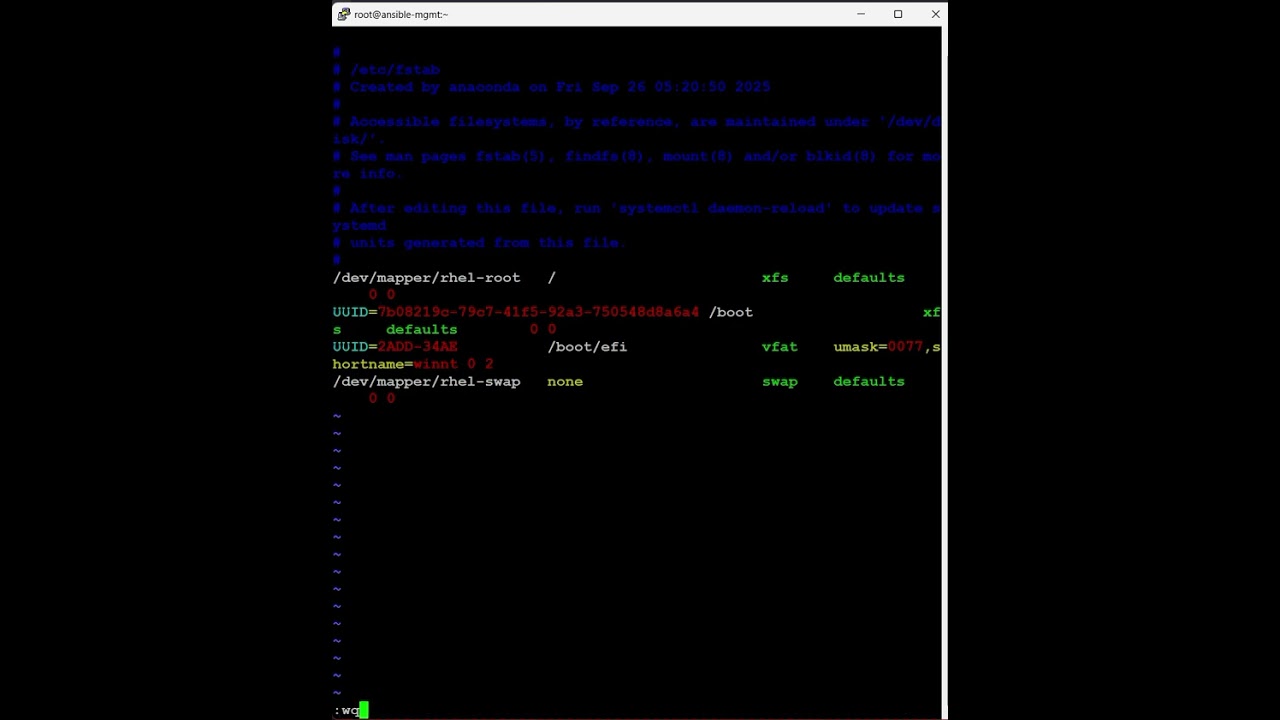
Task: Click the umask=0077 option
Action: (x=878, y=347)
